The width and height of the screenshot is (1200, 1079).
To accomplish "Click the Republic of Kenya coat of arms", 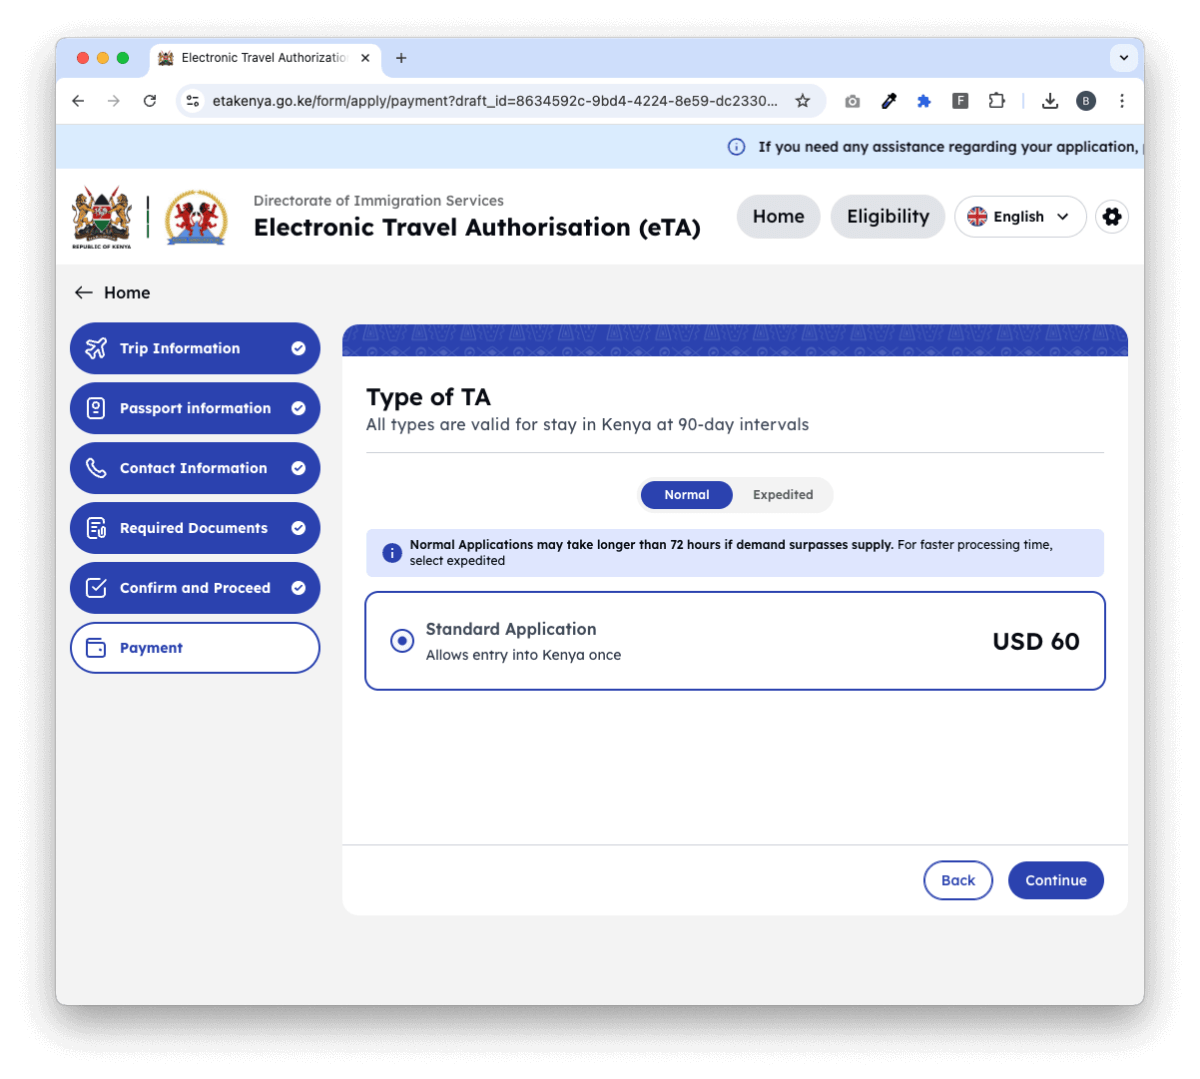I will [102, 217].
